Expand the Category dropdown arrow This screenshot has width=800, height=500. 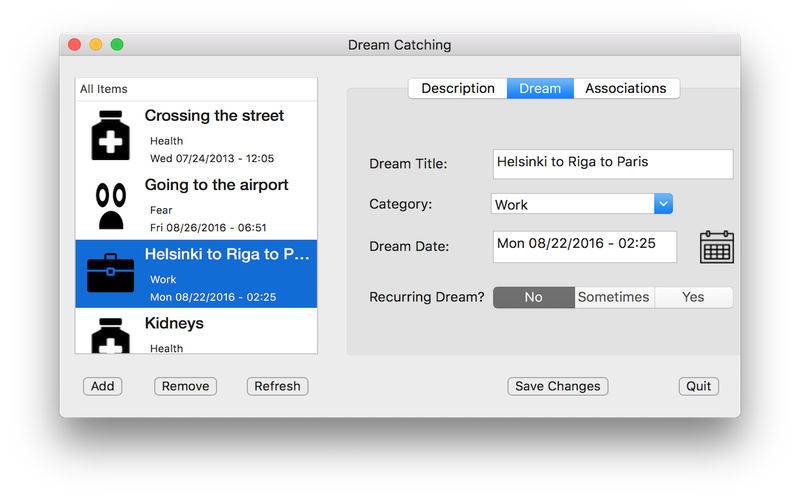click(663, 204)
